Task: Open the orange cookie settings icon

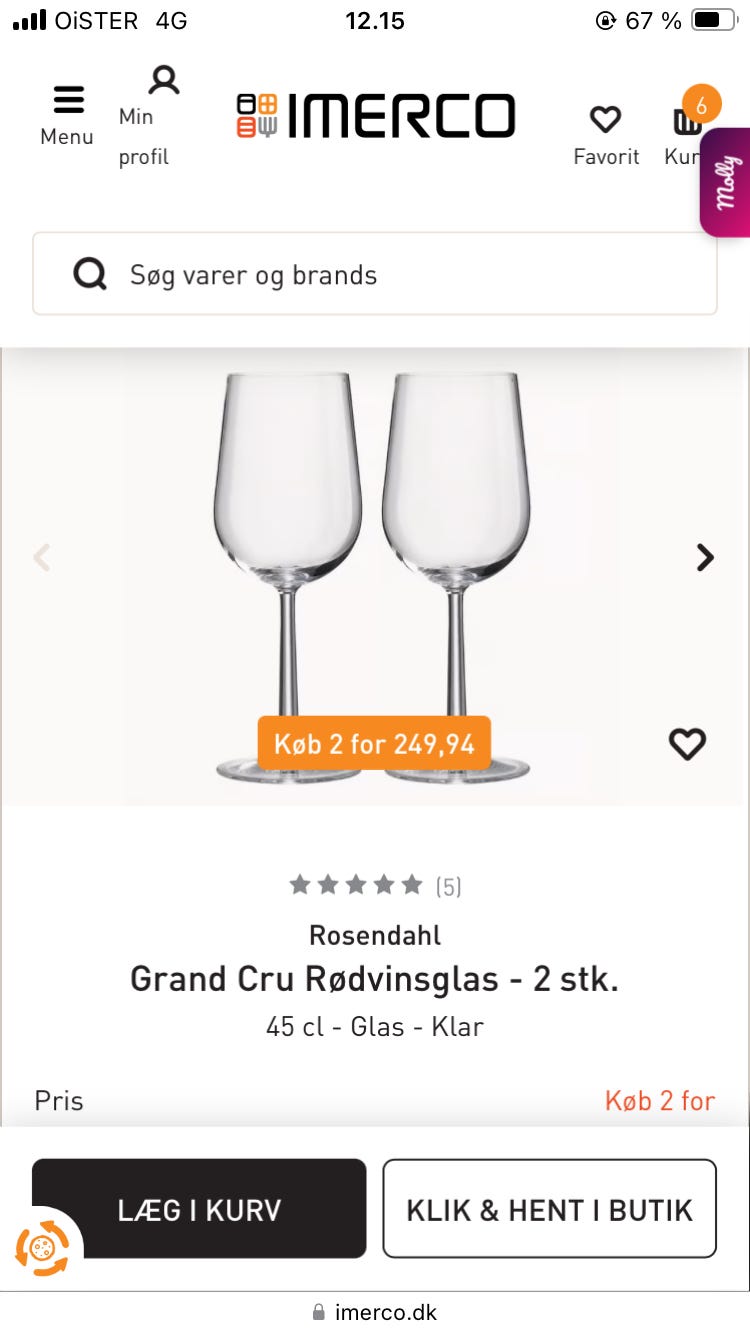Action: click(x=42, y=1248)
